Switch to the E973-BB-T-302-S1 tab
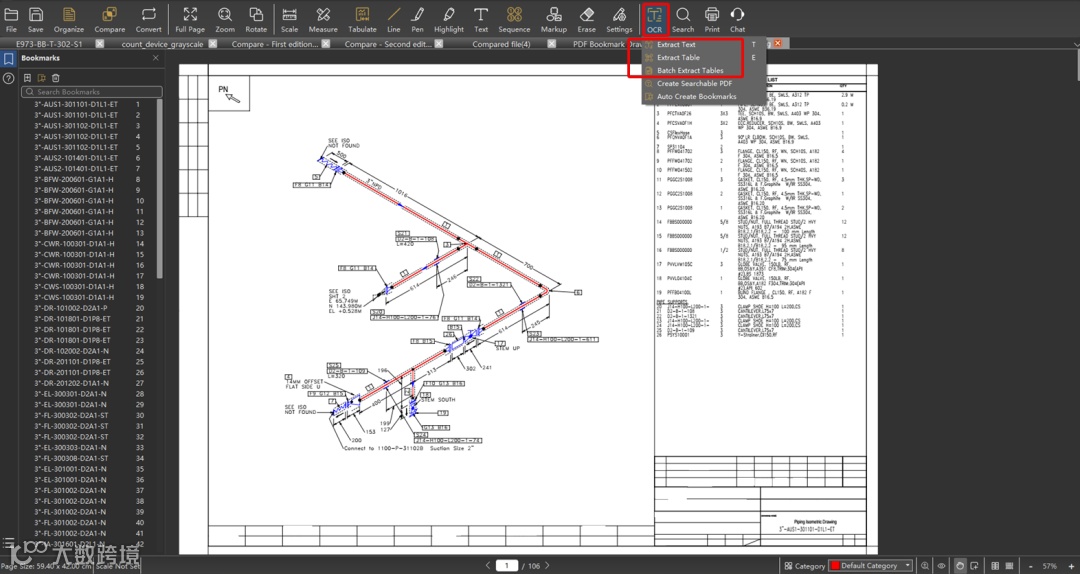This screenshot has width=1080, height=574. pyautogui.click(x=49, y=43)
